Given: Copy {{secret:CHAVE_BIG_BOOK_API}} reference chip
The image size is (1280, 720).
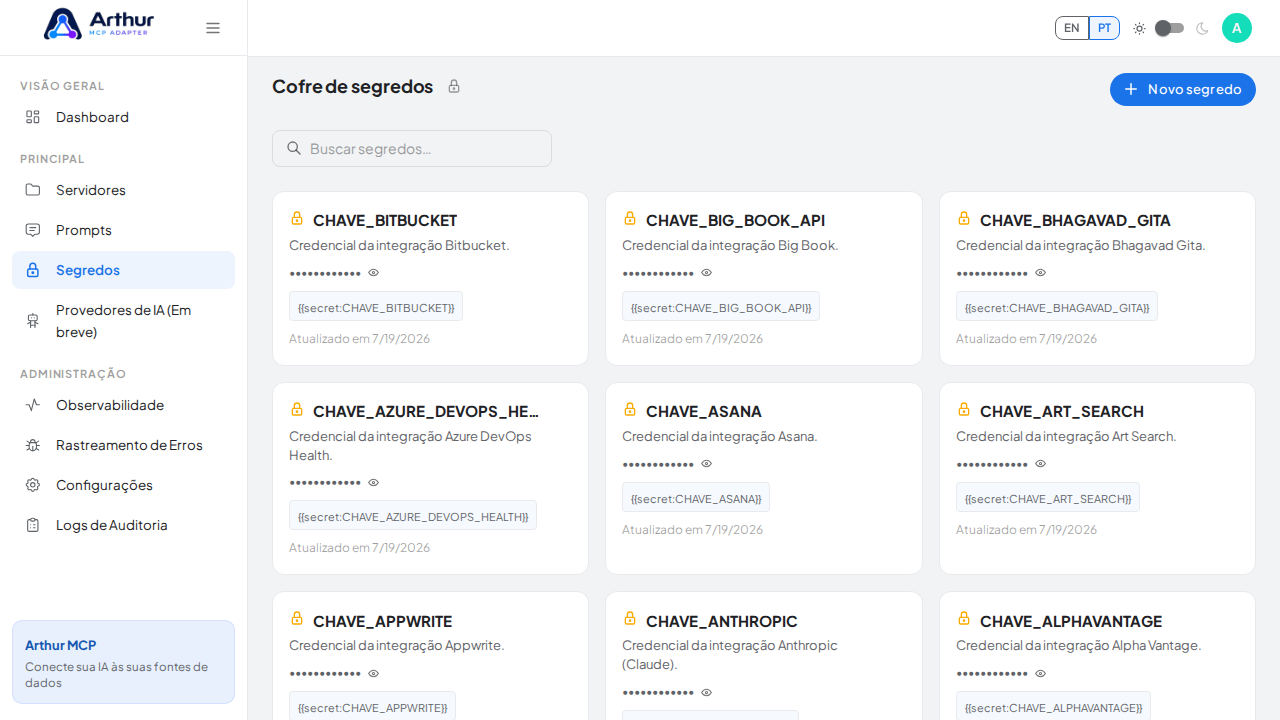Looking at the screenshot, I should [721, 307].
